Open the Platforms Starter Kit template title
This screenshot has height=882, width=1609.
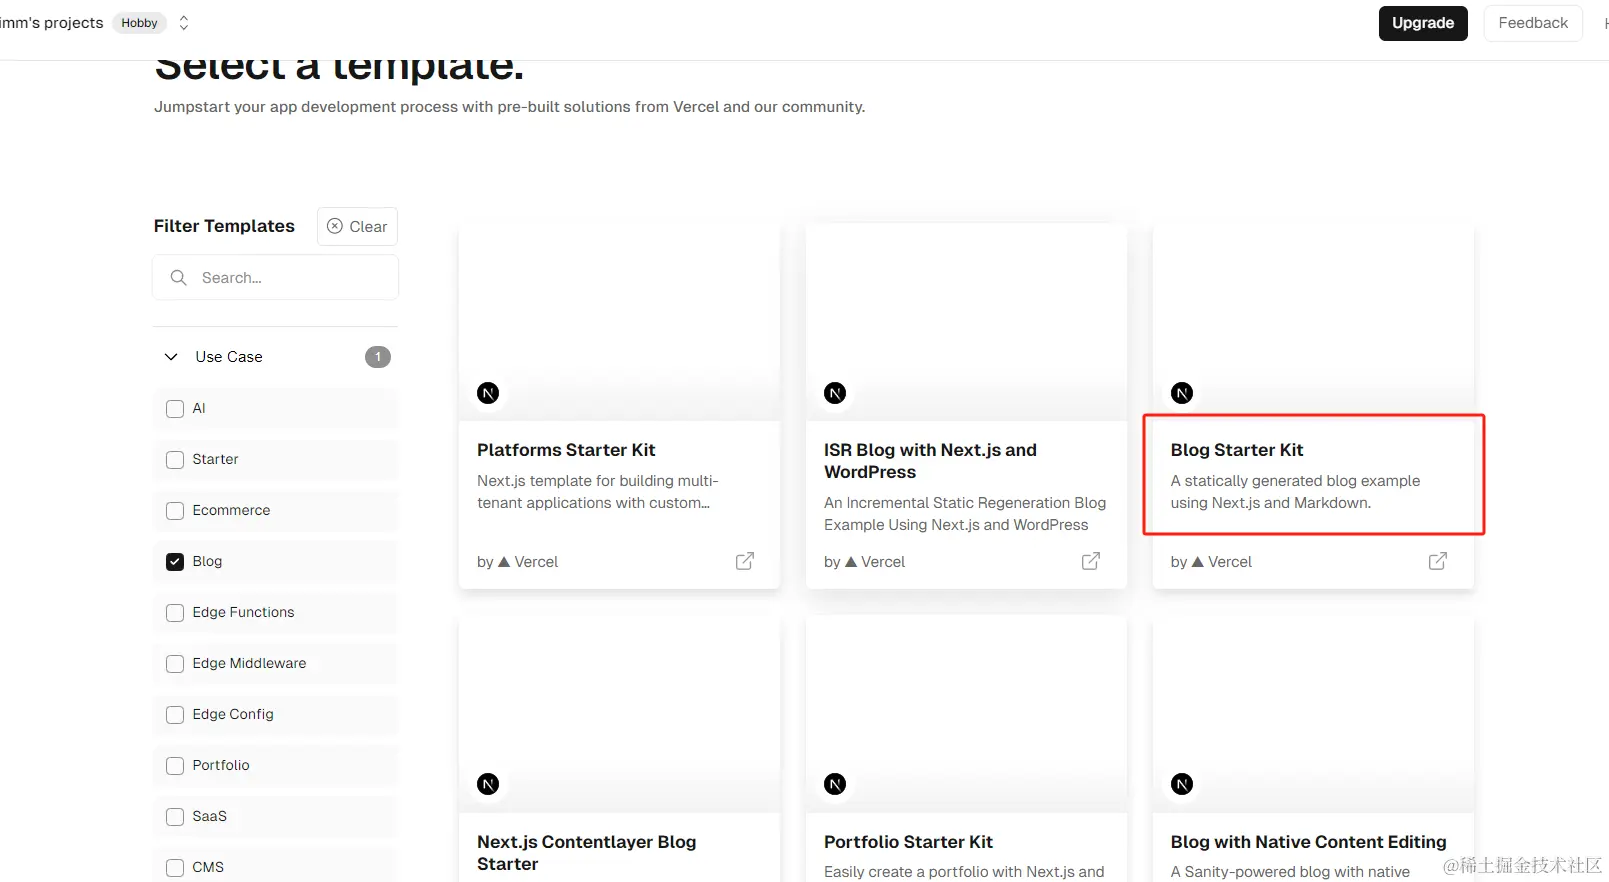pos(566,450)
